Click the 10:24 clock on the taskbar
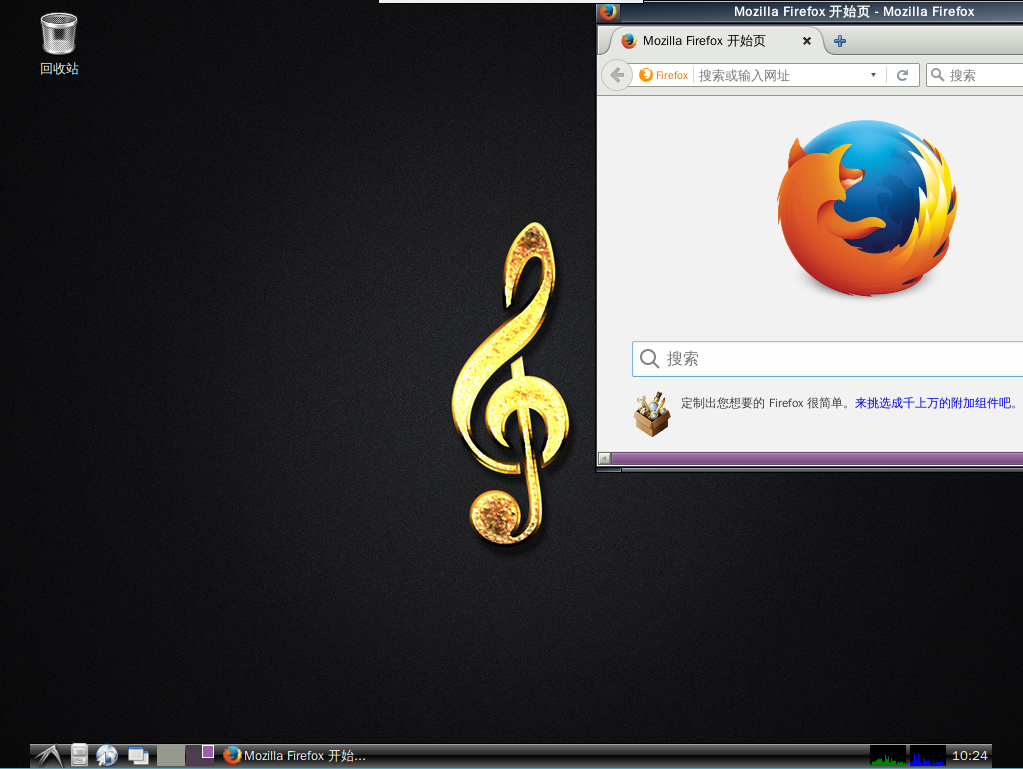 970,755
